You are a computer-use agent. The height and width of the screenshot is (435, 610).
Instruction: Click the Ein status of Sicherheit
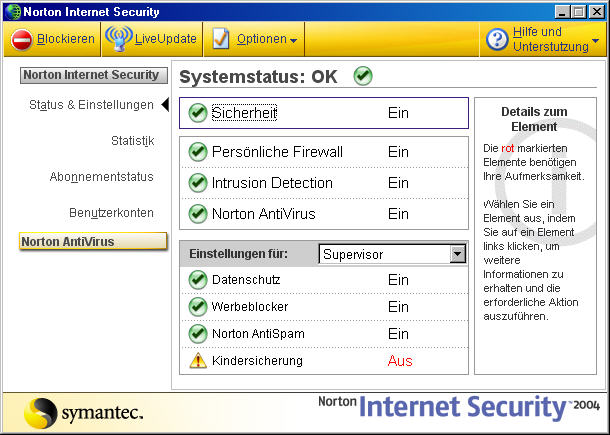398,113
